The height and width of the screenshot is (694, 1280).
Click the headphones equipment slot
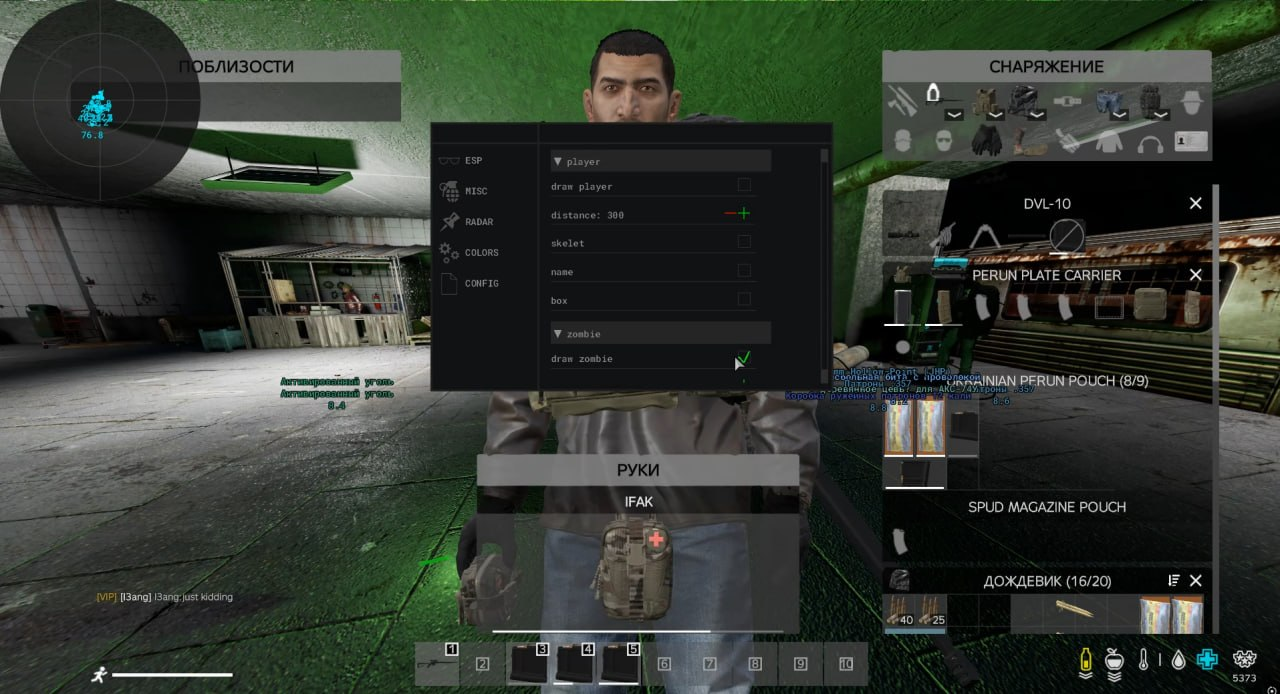[1151, 142]
